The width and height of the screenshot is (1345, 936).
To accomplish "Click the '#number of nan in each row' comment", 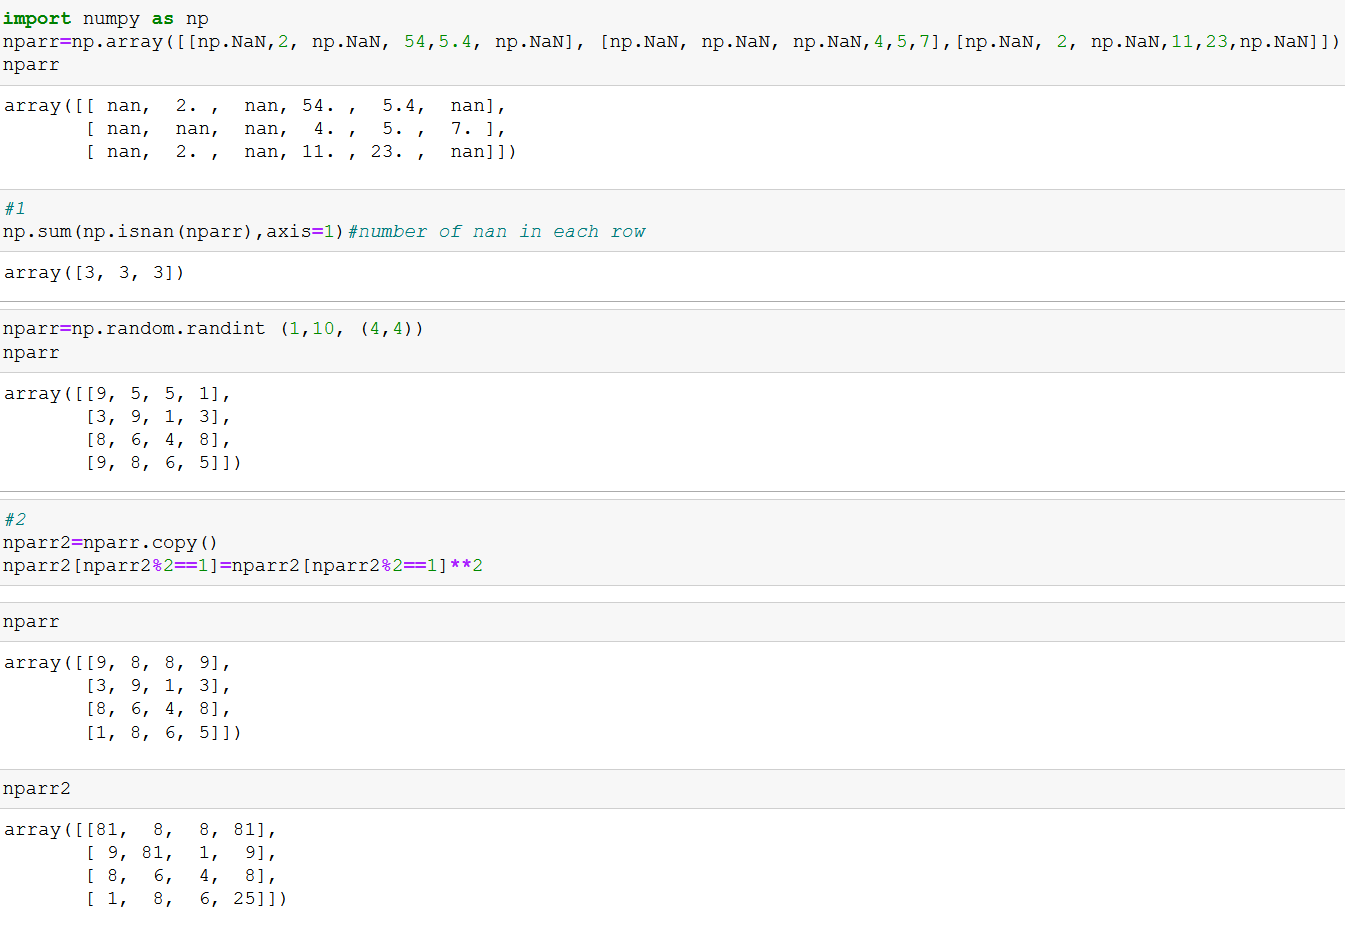I will [x=497, y=232].
